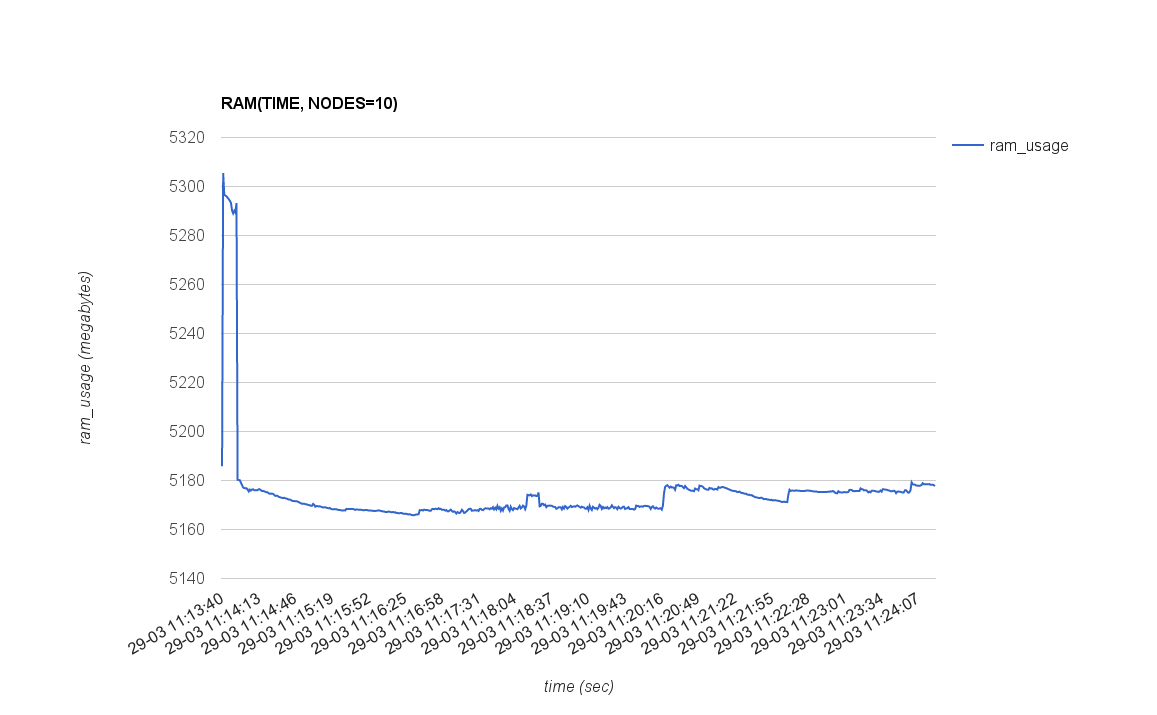
Task: Click the 5260 y-axis tick label
Action: 185,285
